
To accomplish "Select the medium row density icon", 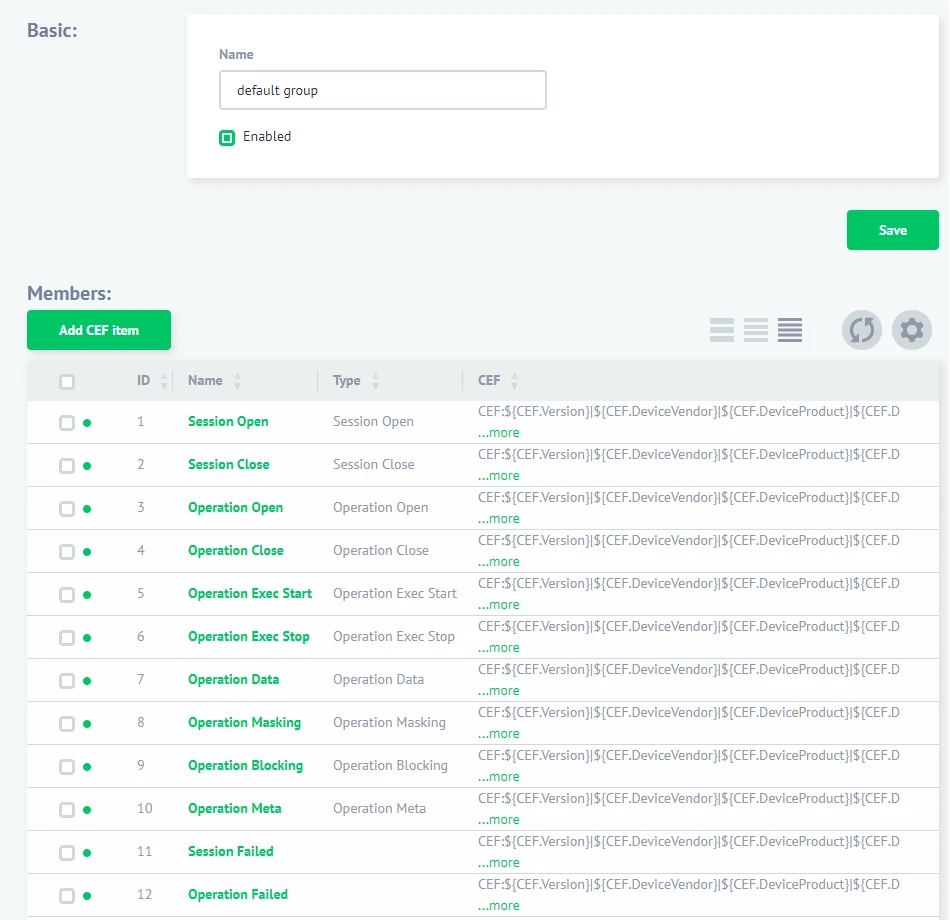I will click(x=756, y=330).
